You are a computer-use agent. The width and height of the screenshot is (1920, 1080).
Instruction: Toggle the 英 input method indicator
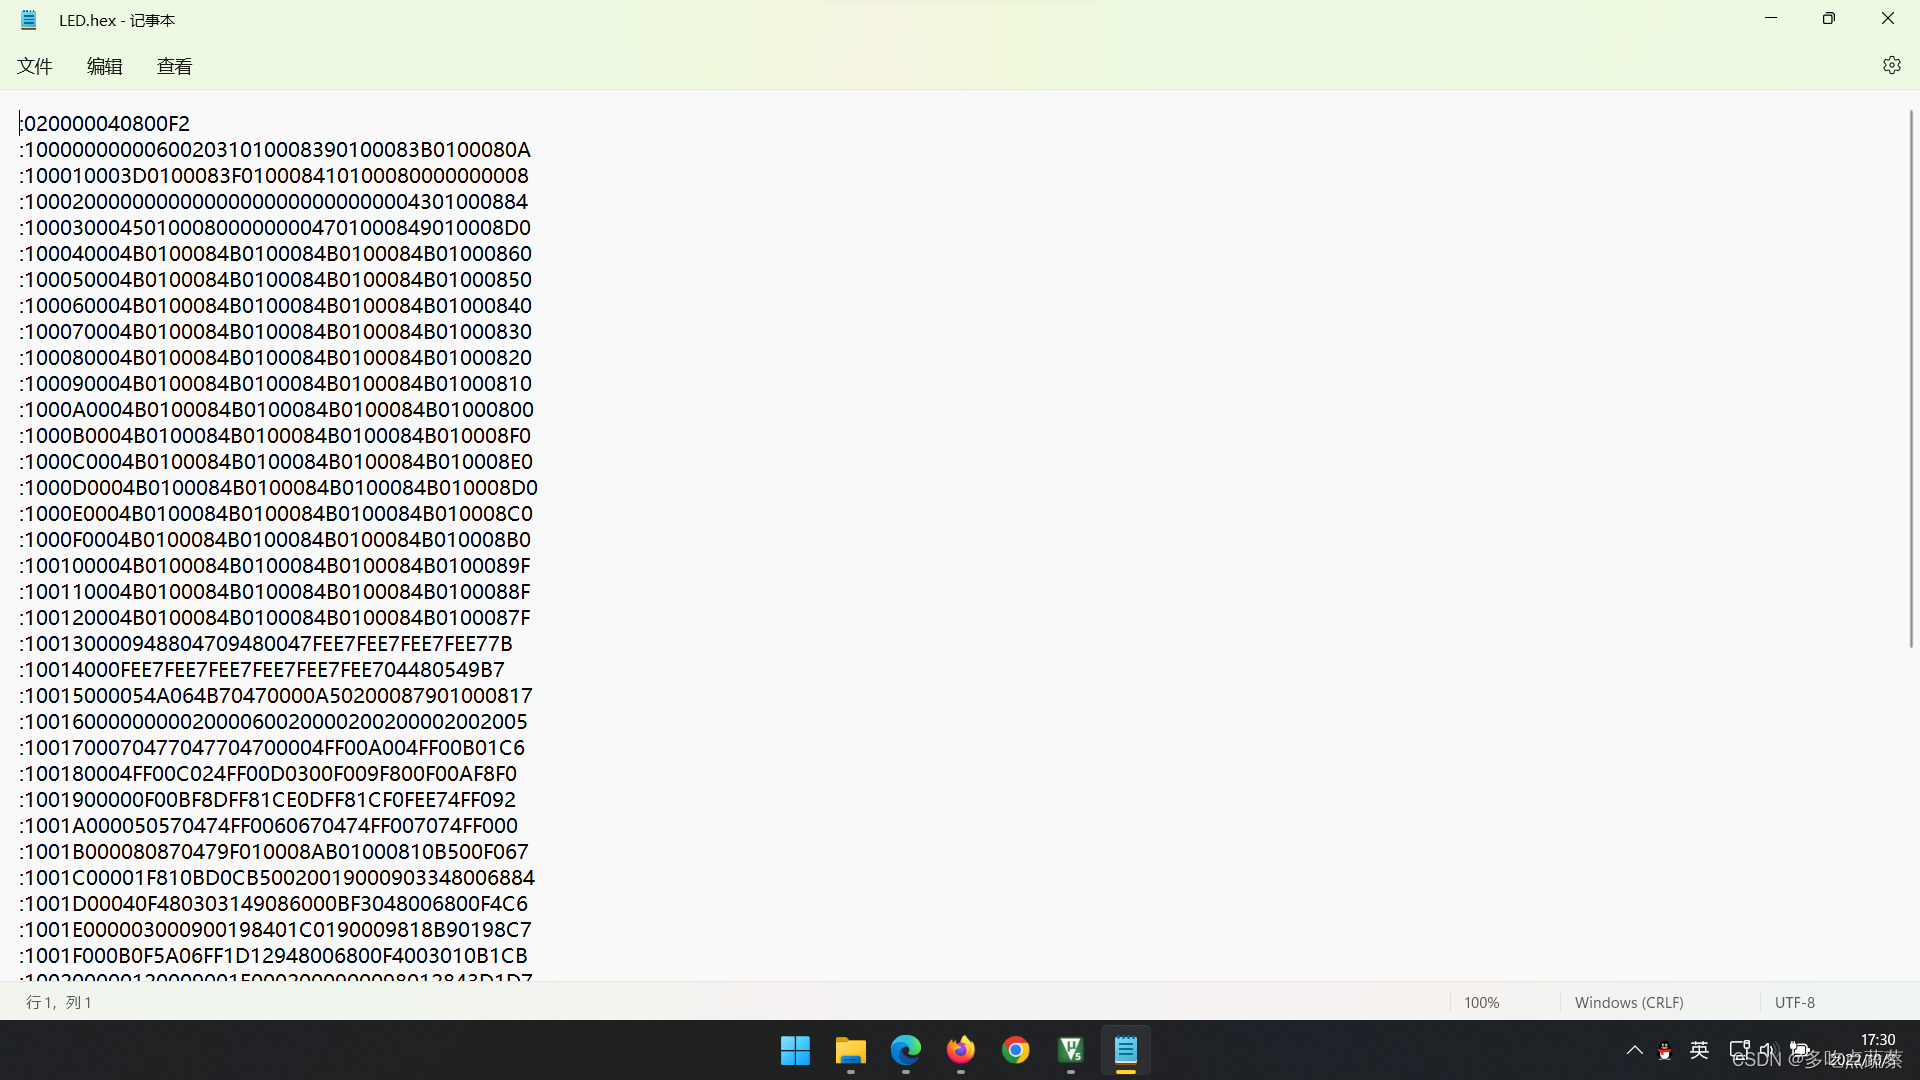(1699, 1050)
